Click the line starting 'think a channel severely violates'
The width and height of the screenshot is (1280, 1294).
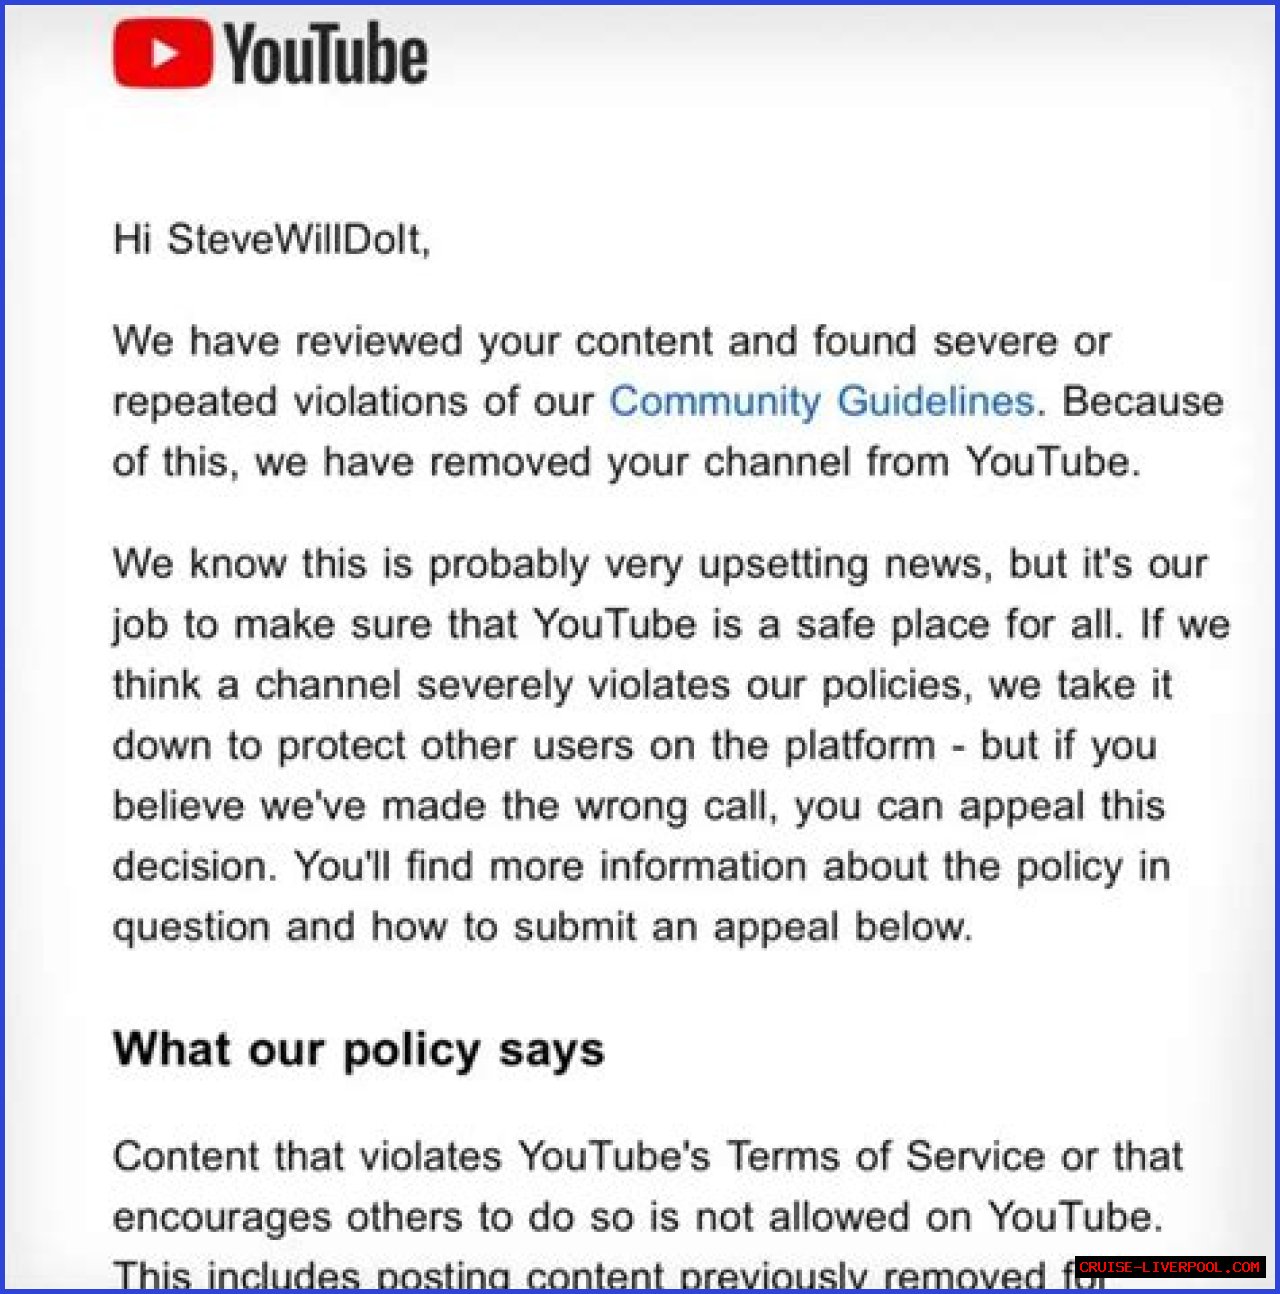642,685
